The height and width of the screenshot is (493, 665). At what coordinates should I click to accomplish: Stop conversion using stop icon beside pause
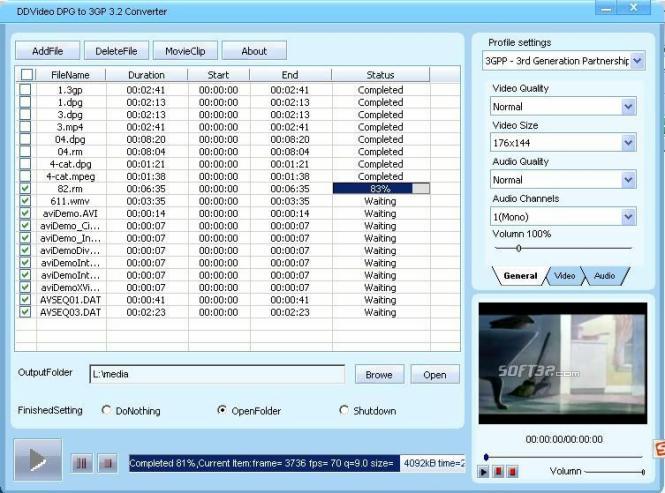pos(107,463)
